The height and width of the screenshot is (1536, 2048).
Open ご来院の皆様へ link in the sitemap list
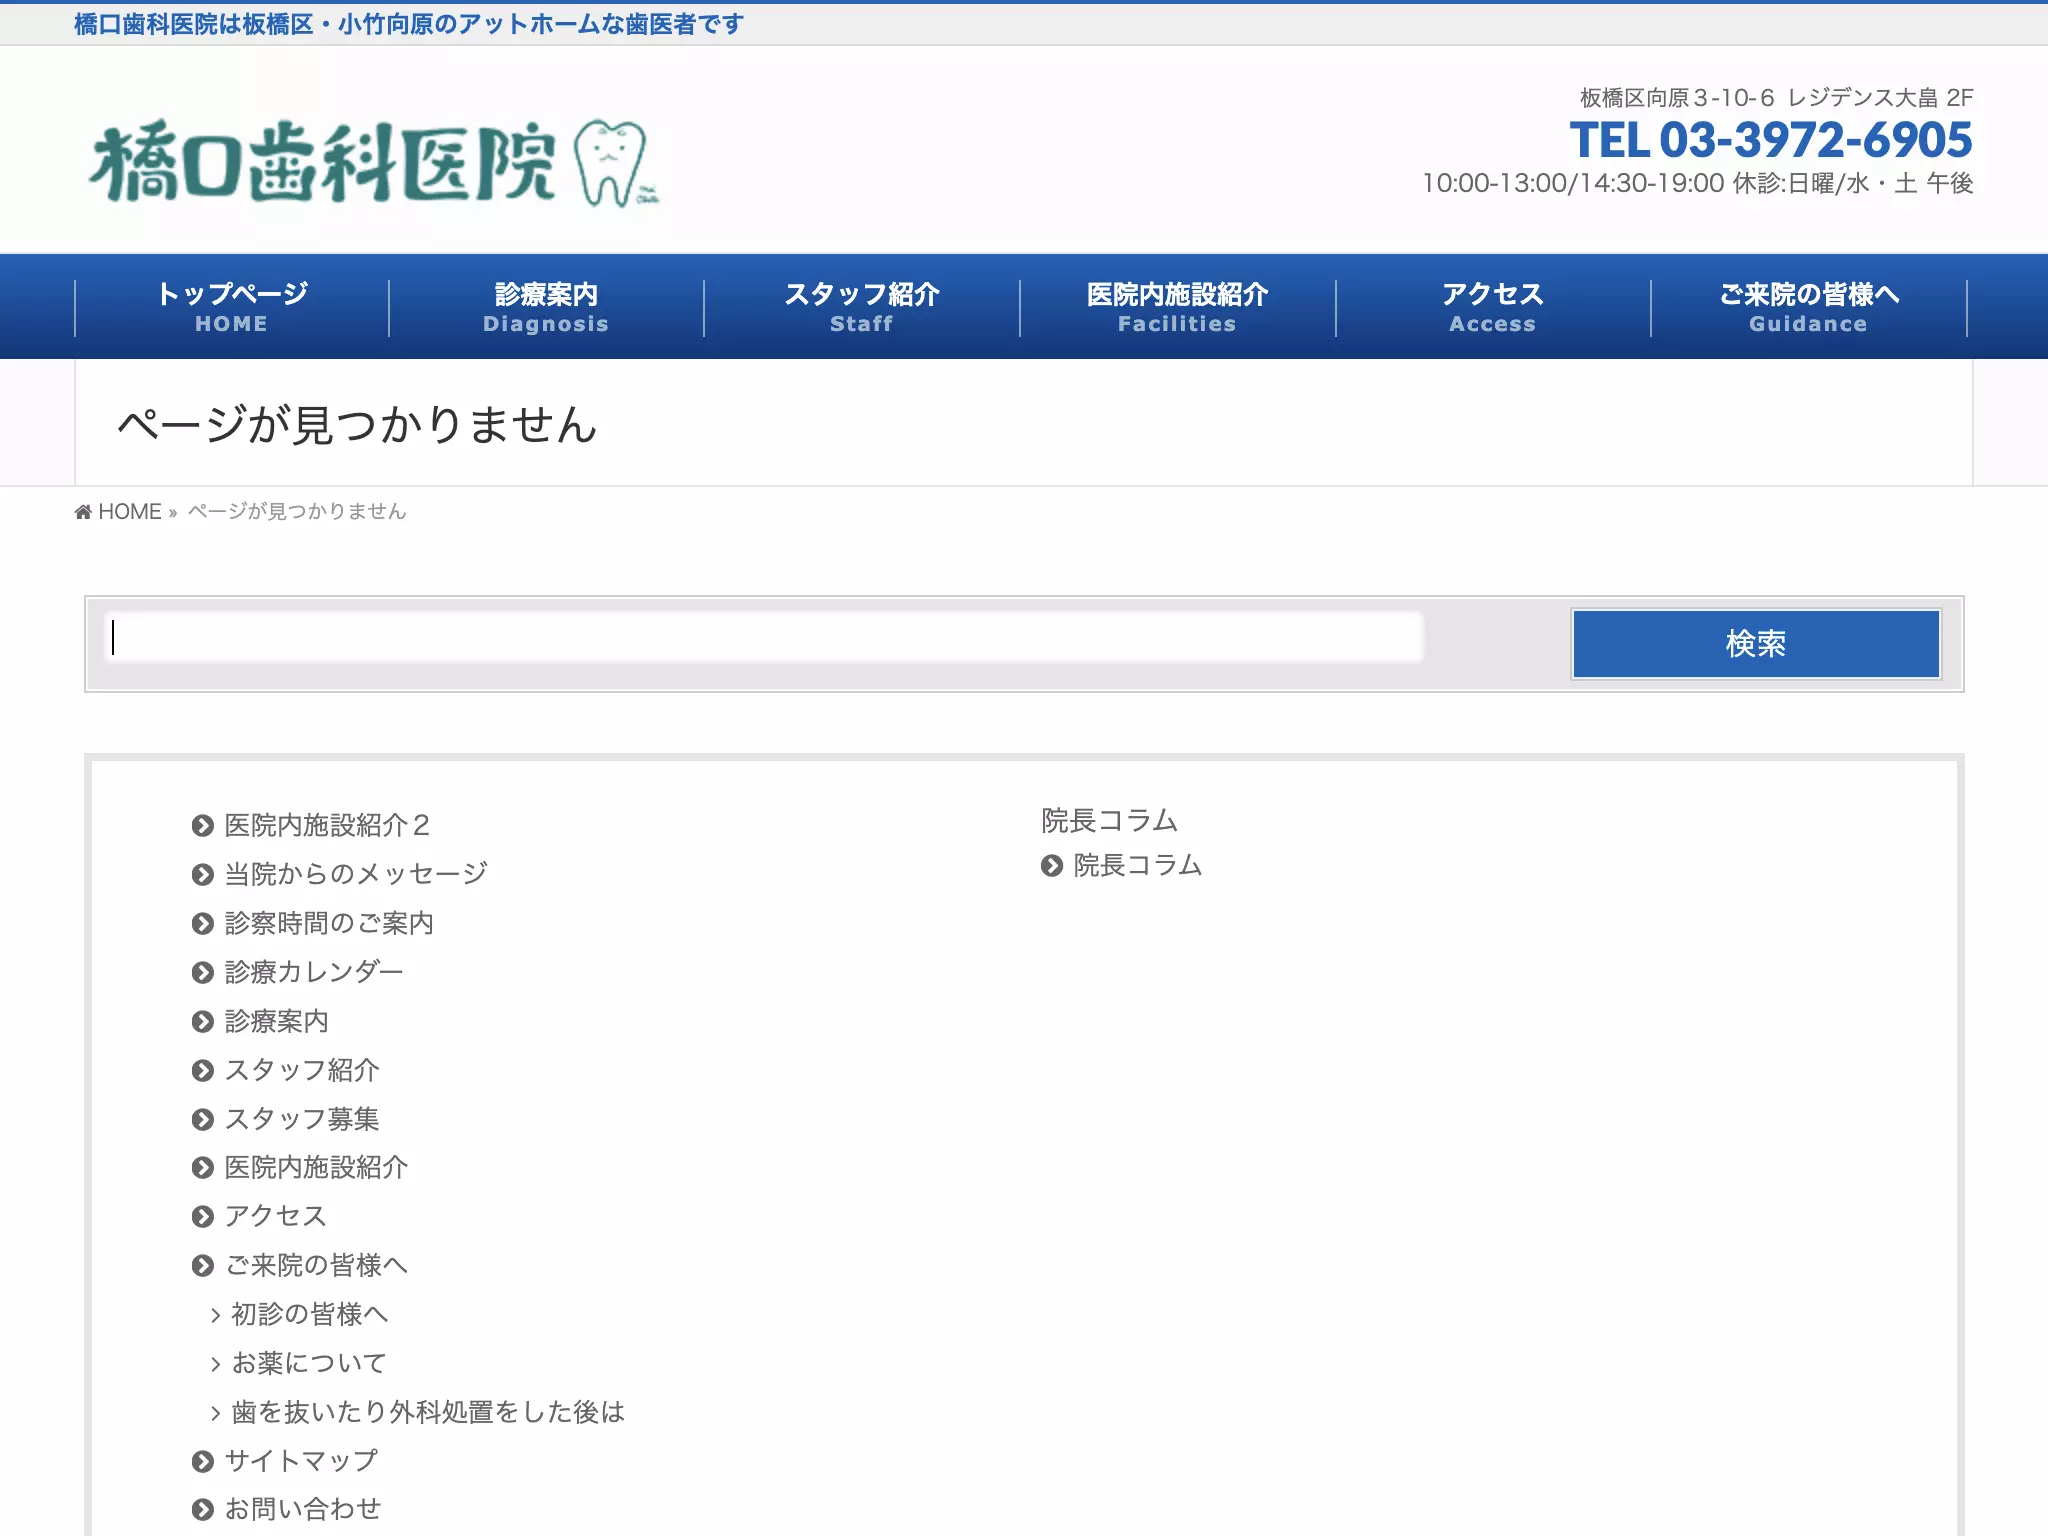316,1266
